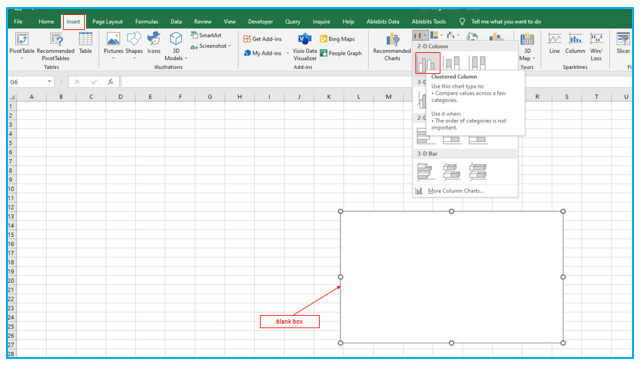Expand the Screenshot dropdown arrow

click(x=230, y=46)
